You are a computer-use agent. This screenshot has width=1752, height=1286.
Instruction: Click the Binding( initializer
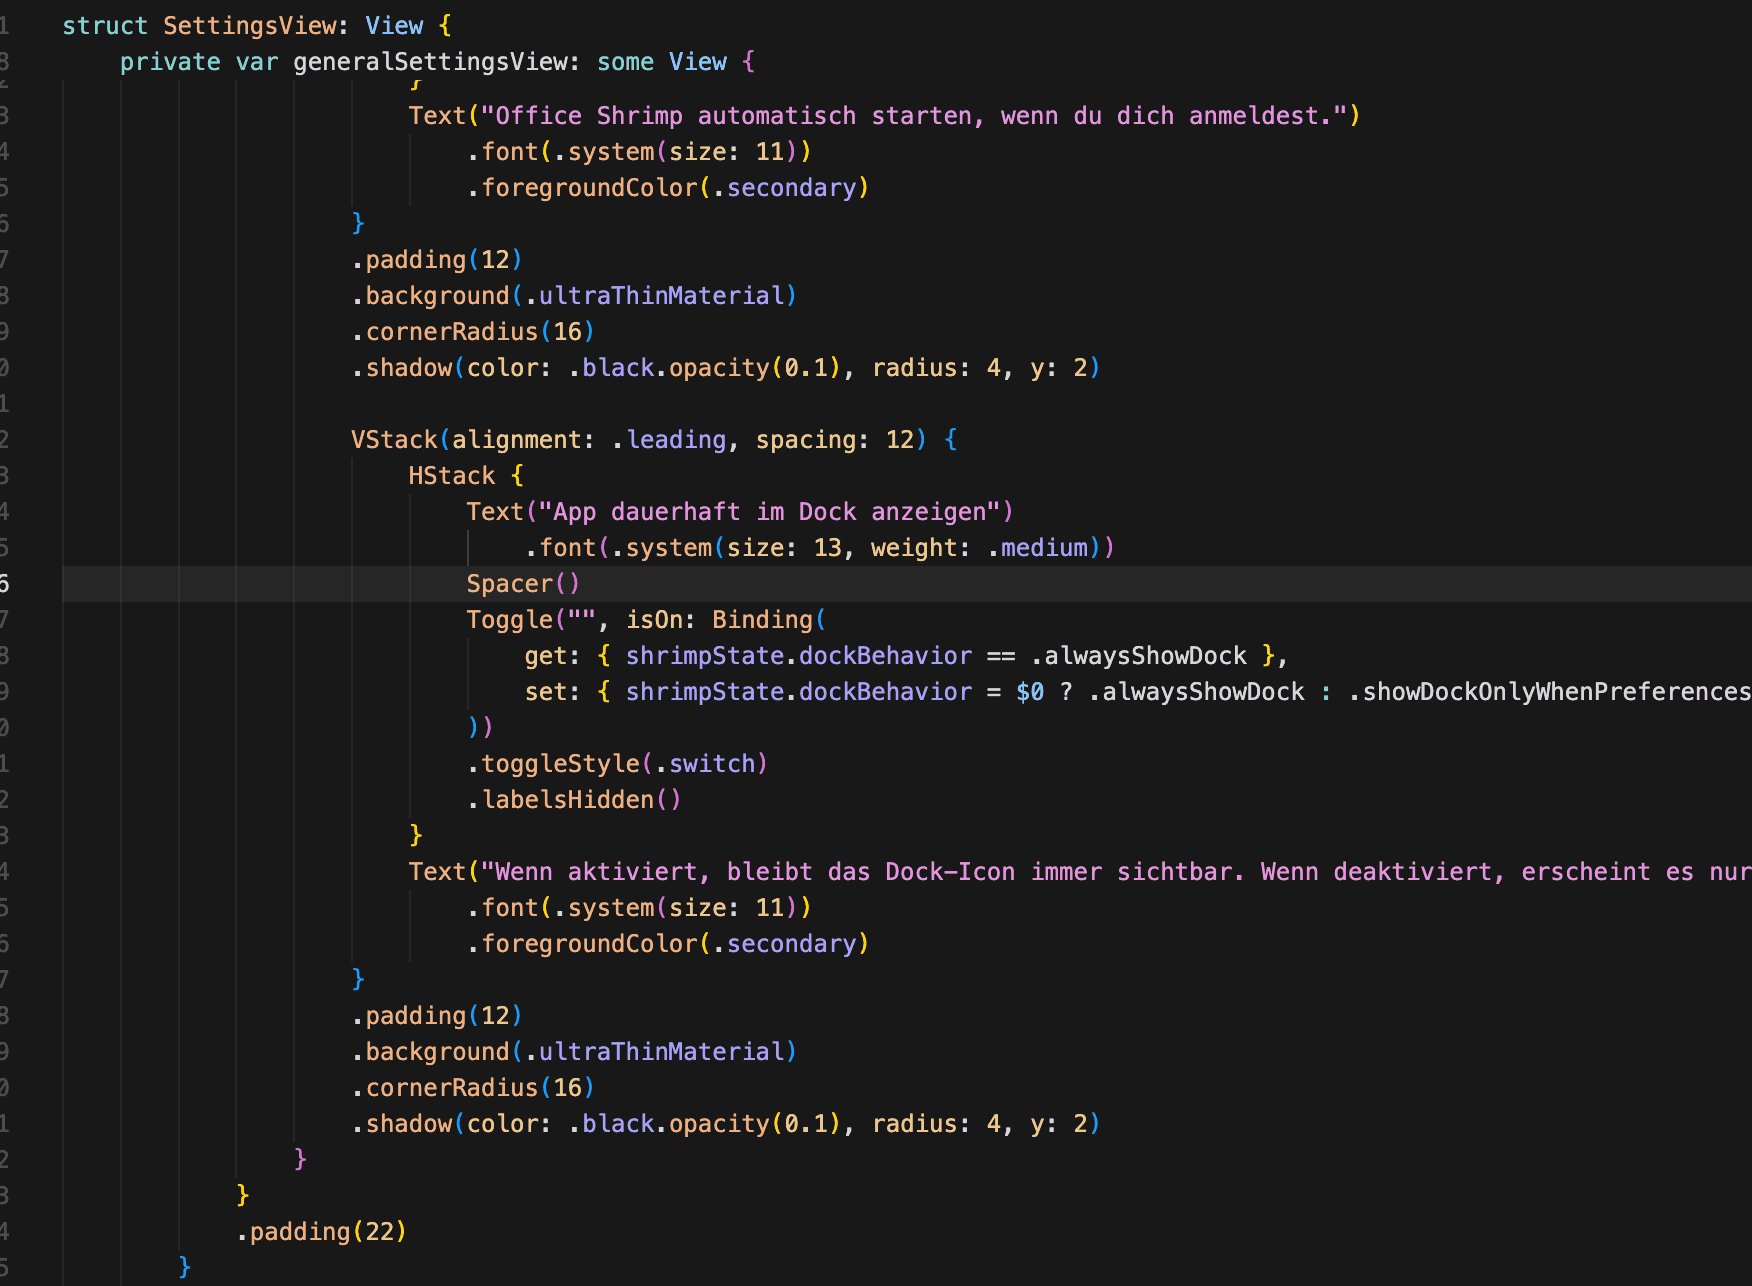(769, 620)
